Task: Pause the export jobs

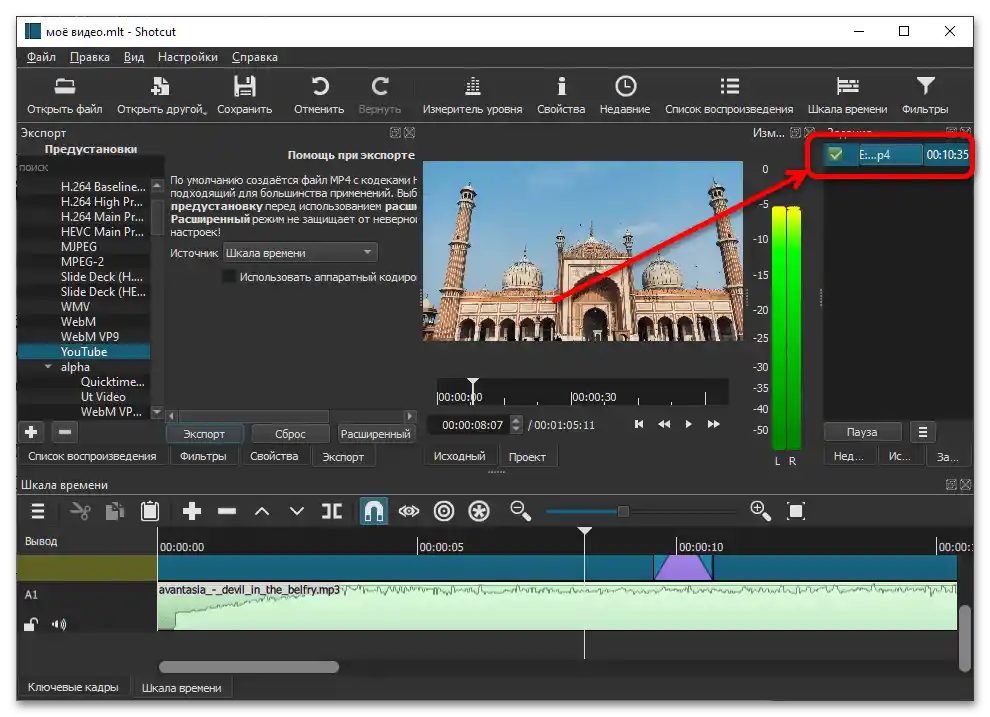Action: [862, 432]
